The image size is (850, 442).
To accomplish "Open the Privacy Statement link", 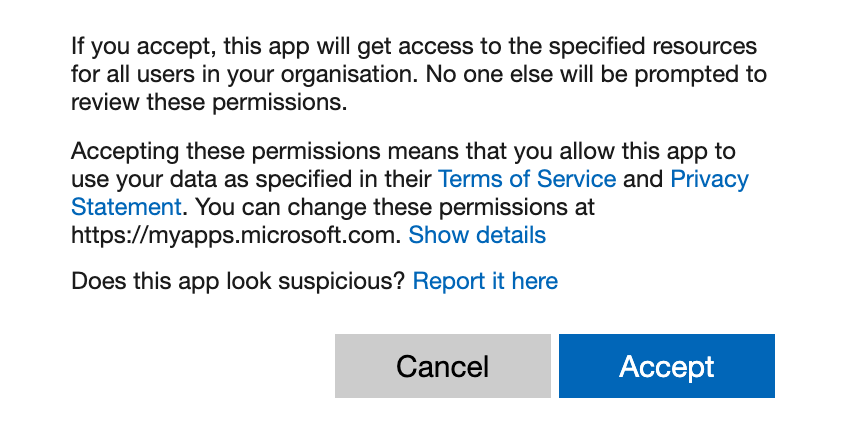I will pyautogui.click(x=709, y=179).
